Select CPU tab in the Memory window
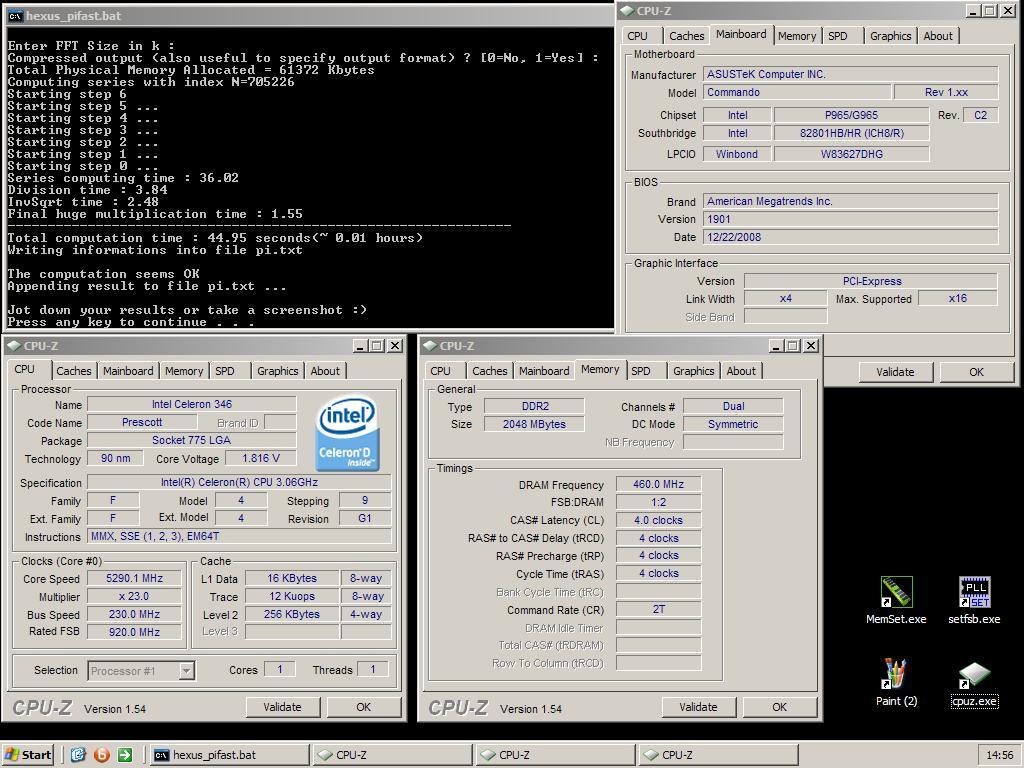Viewport: 1024px width, 768px height. click(440, 371)
